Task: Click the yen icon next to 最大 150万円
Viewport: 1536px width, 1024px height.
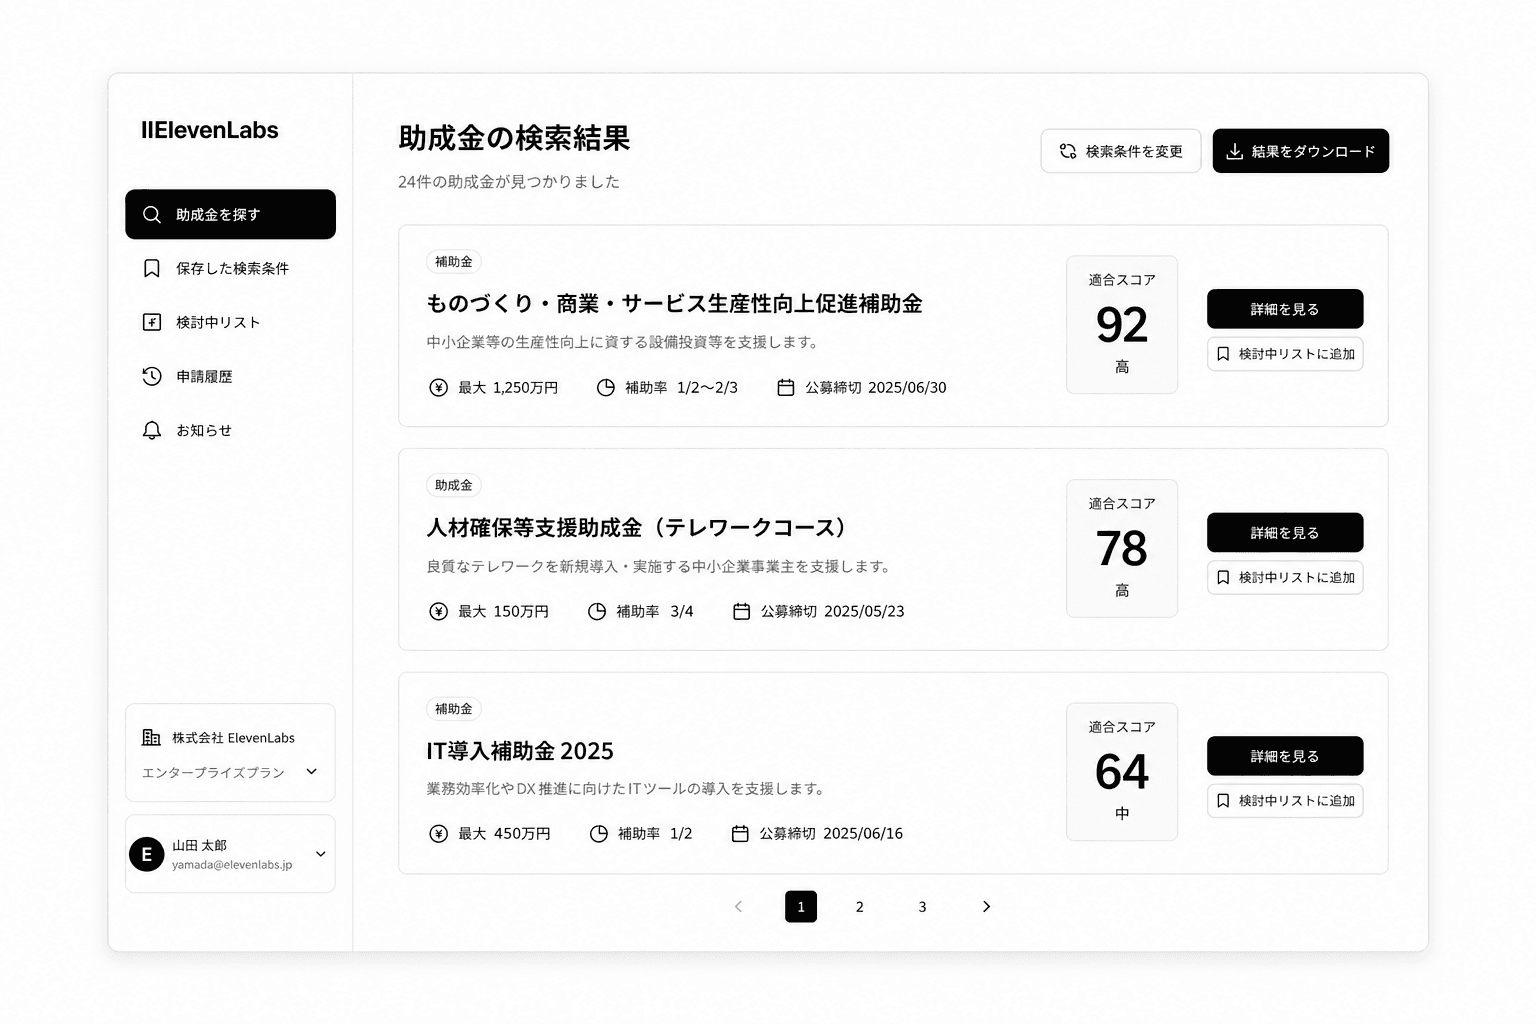Action: click(x=438, y=611)
